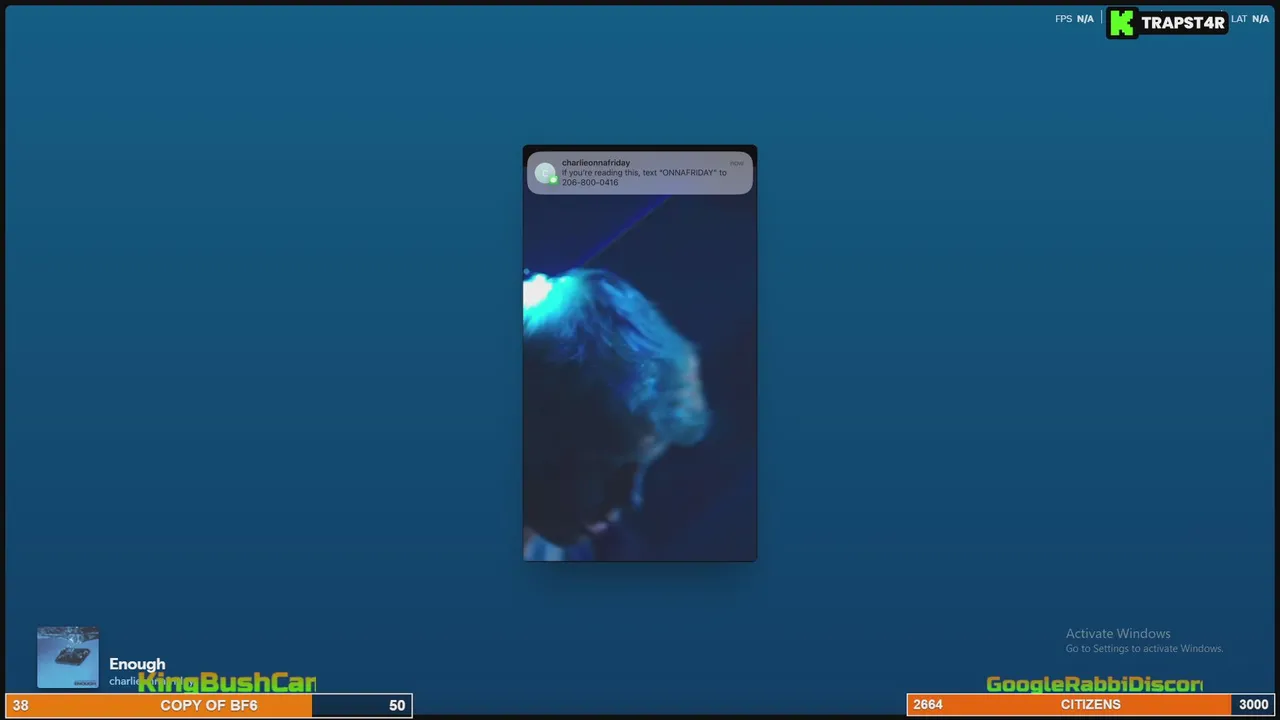The height and width of the screenshot is (720, 1280).
Task: Click the green Kick logo icon
Action: [1122, 23]
